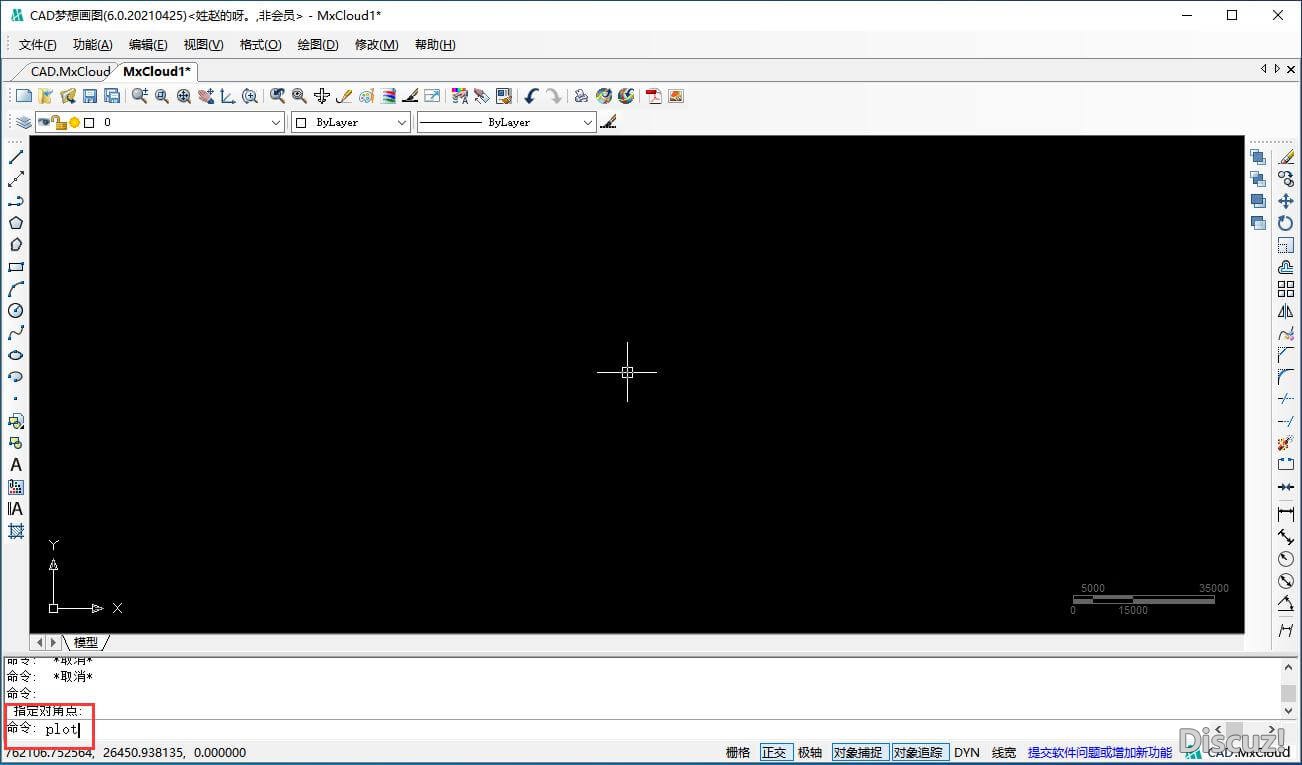
Task: Click the Pan hand icon
Action: click(206, 96)
